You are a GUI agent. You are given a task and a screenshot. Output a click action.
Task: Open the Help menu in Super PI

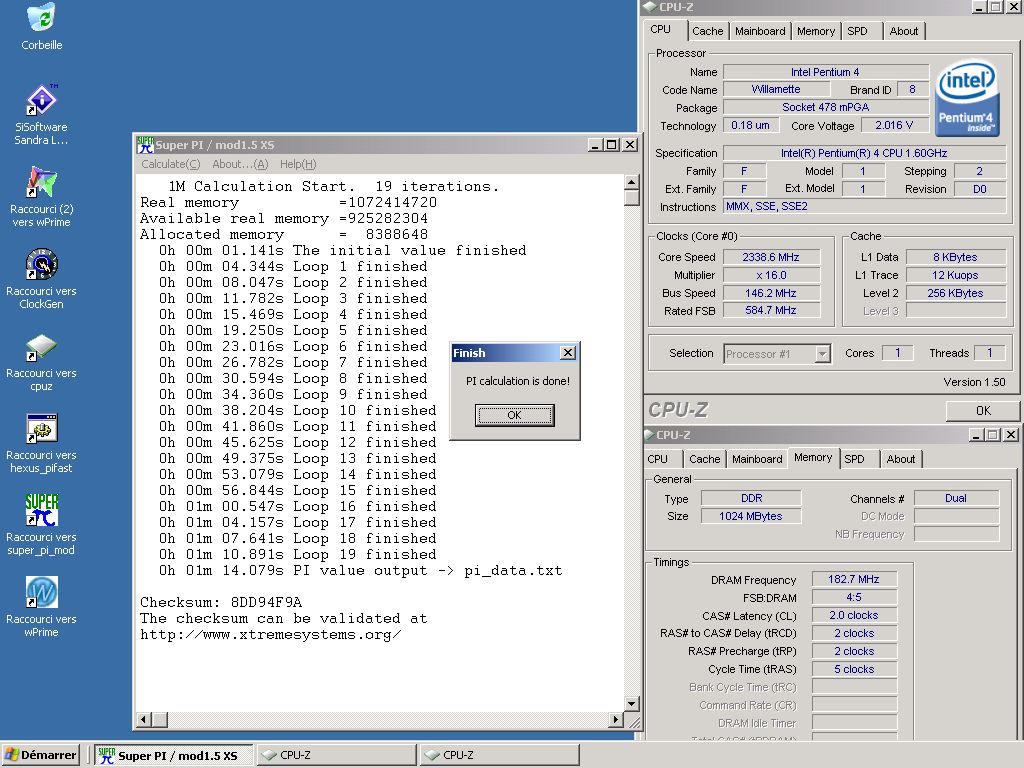click(298, 164)
